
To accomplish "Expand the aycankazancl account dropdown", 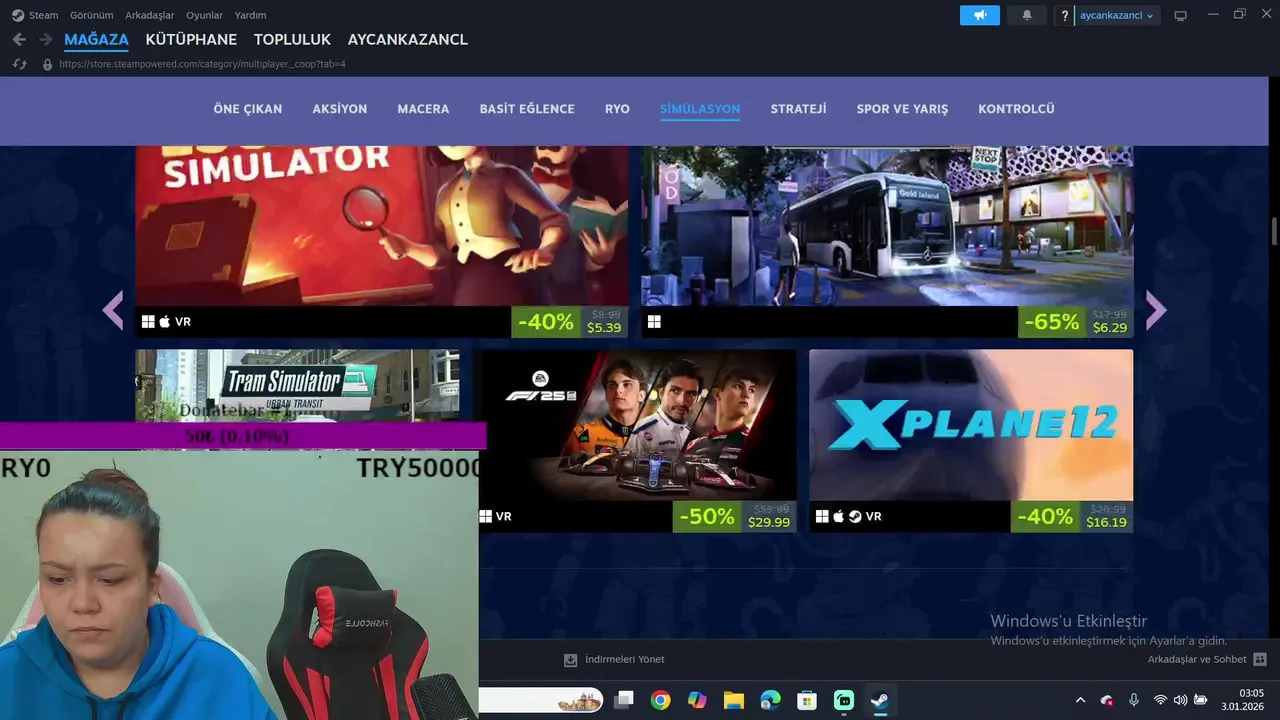I will (1117, 16).
